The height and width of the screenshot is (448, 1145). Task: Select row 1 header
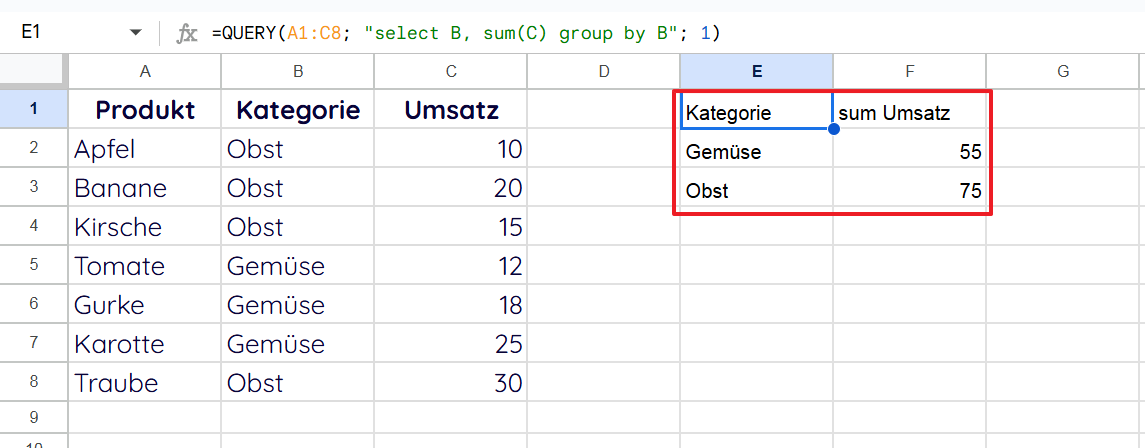pyautogui.click(x=33, y=109)
